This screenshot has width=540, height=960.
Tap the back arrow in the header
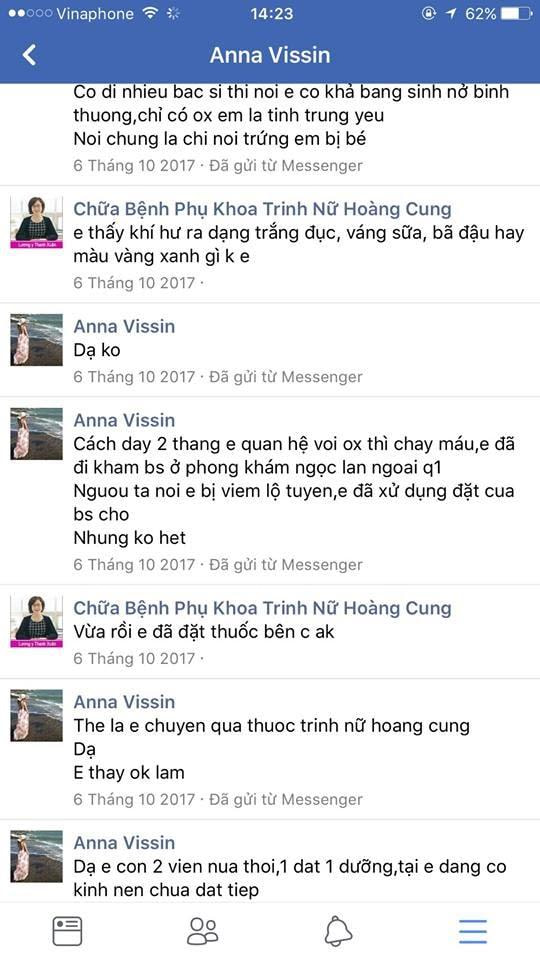click(x=29, y=55)
